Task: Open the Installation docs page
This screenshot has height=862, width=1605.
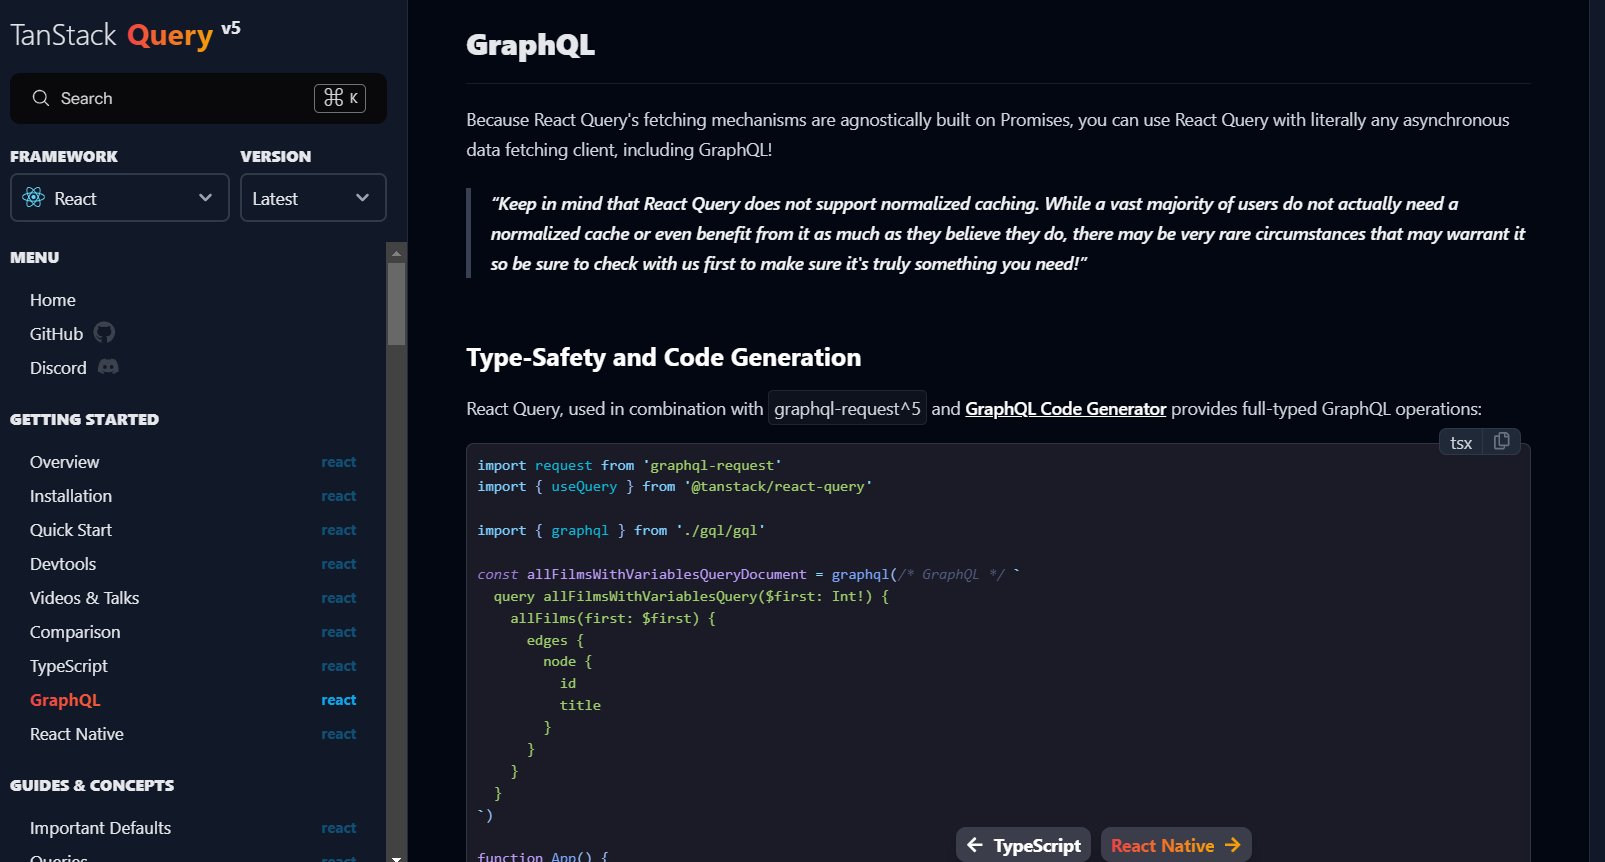Action: (71, 496)
